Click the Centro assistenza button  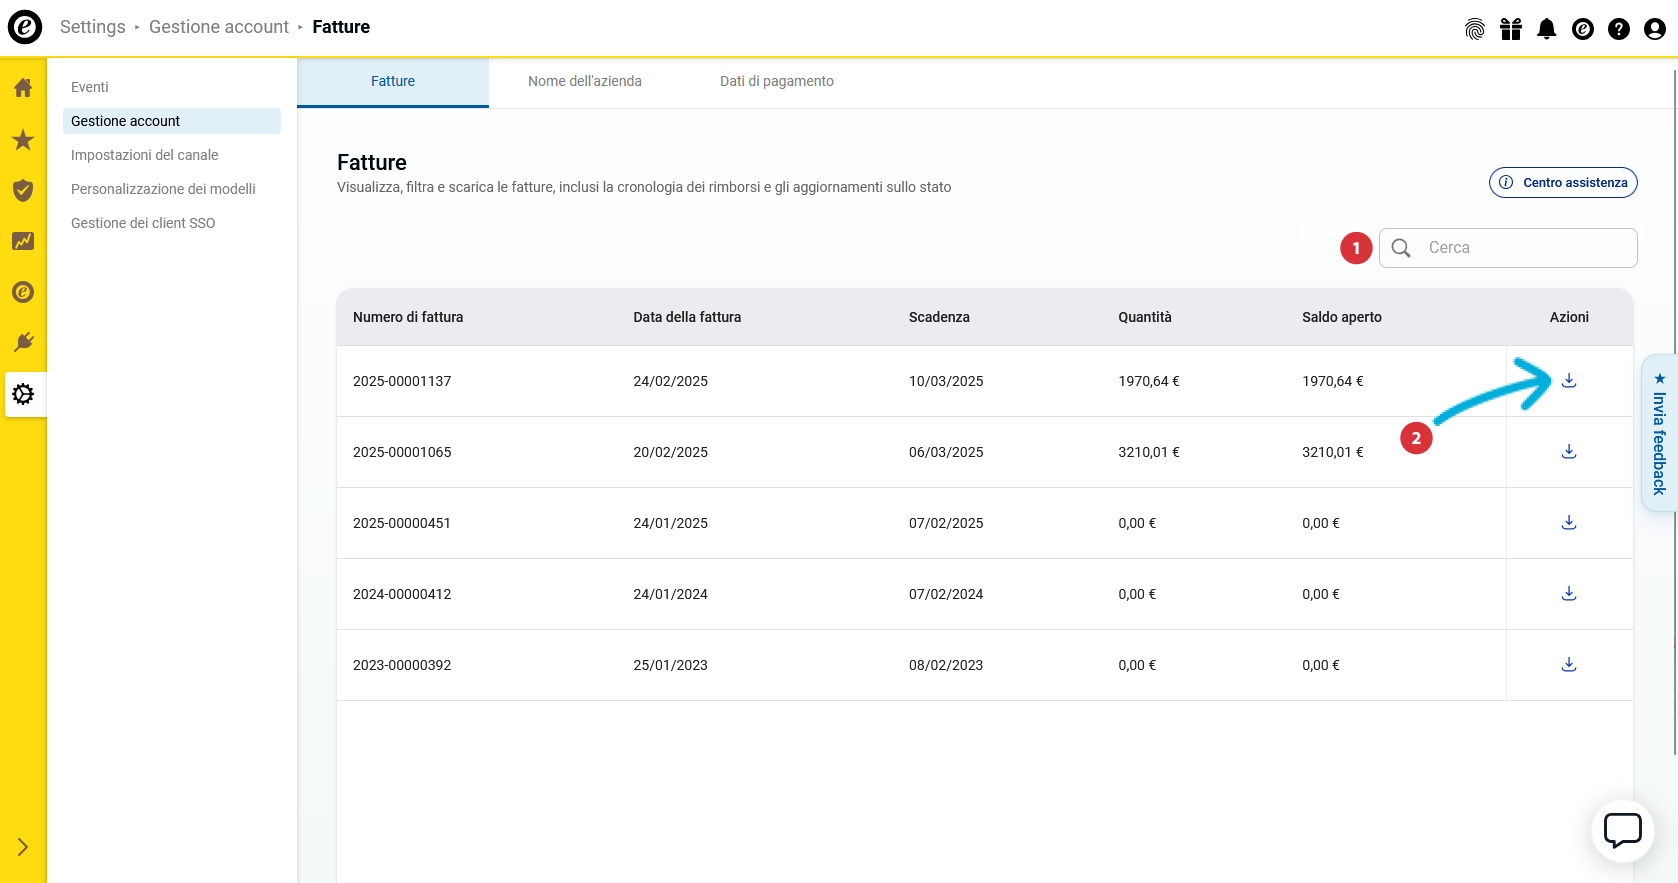(1562, 182)
